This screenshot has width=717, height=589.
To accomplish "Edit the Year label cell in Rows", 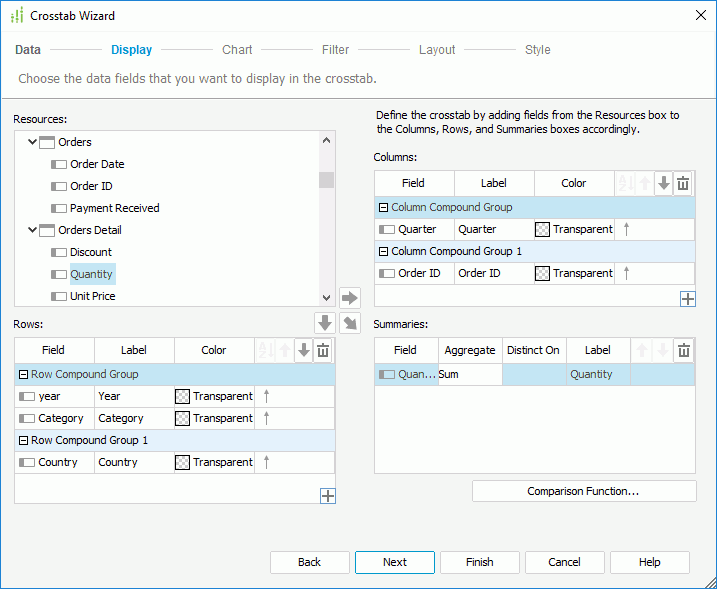I will pos(134,396).
